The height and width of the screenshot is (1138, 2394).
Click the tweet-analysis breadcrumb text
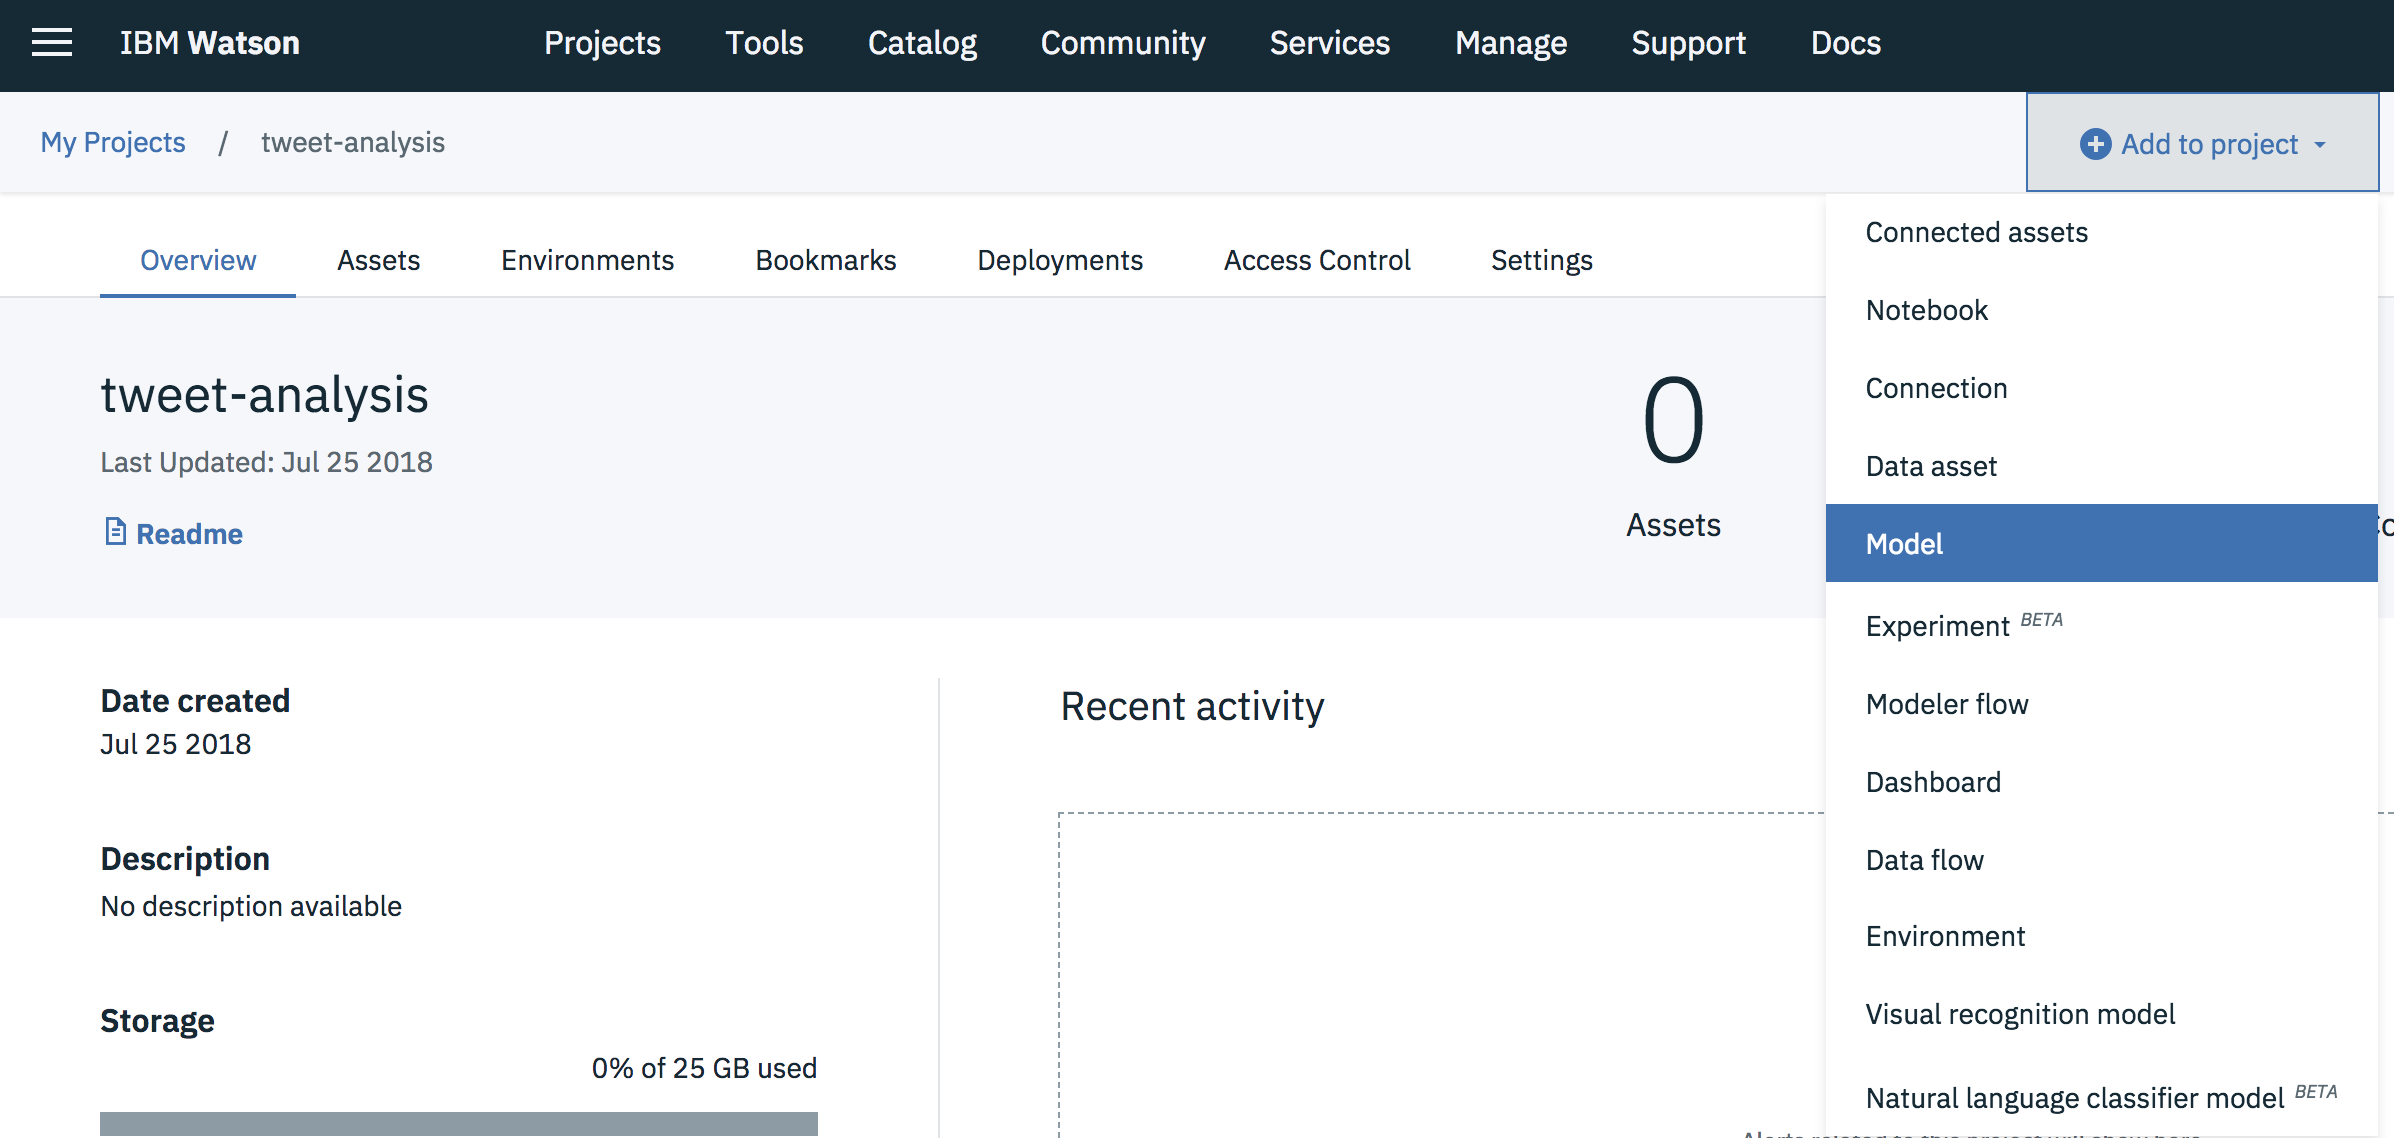(x=353, y=142)
